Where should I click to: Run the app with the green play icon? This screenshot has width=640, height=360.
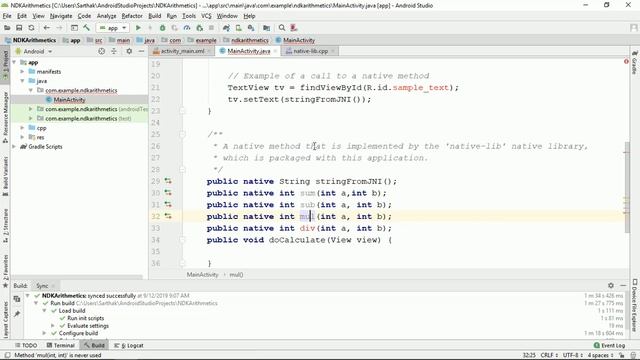[138, 28]
